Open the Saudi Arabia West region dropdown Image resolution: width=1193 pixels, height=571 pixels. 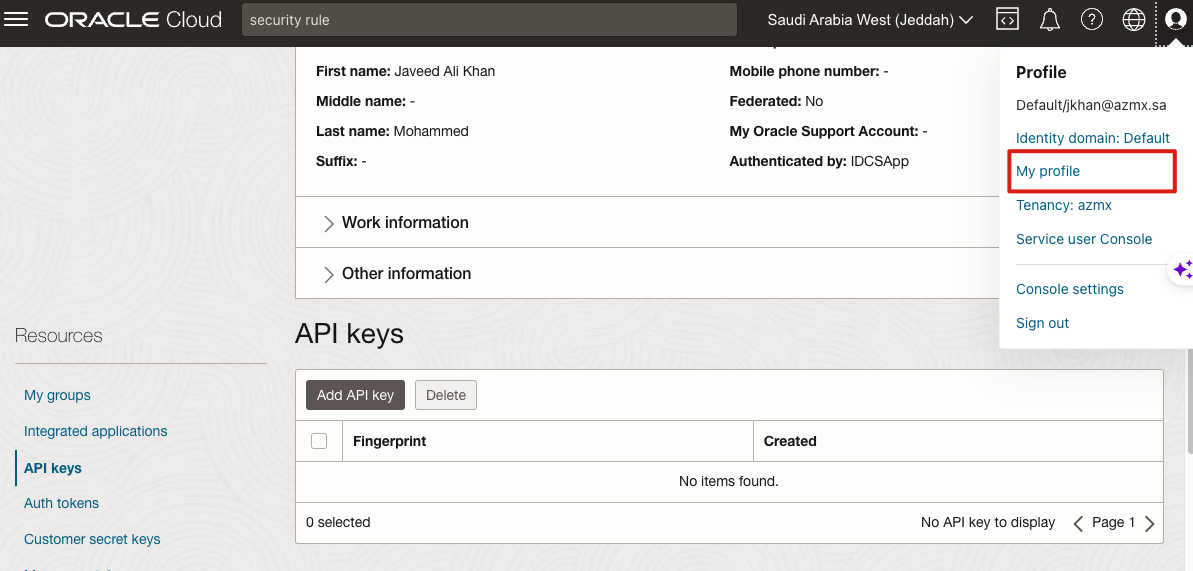point(870,20)
